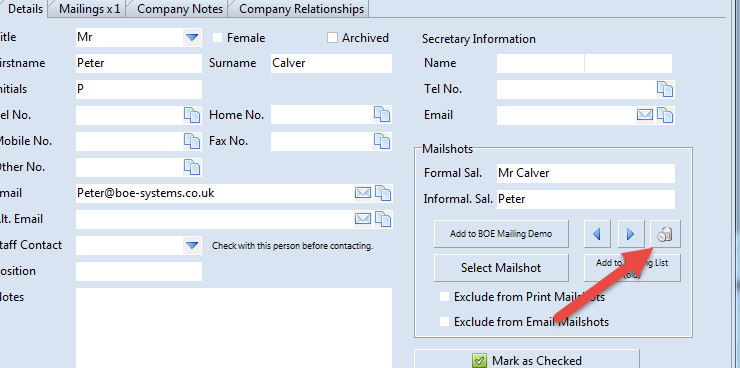Click envelope icon in Secretary Email row
Image resolution: width=740 pixels, height=368 pixels.
click(x=645, y=115)
